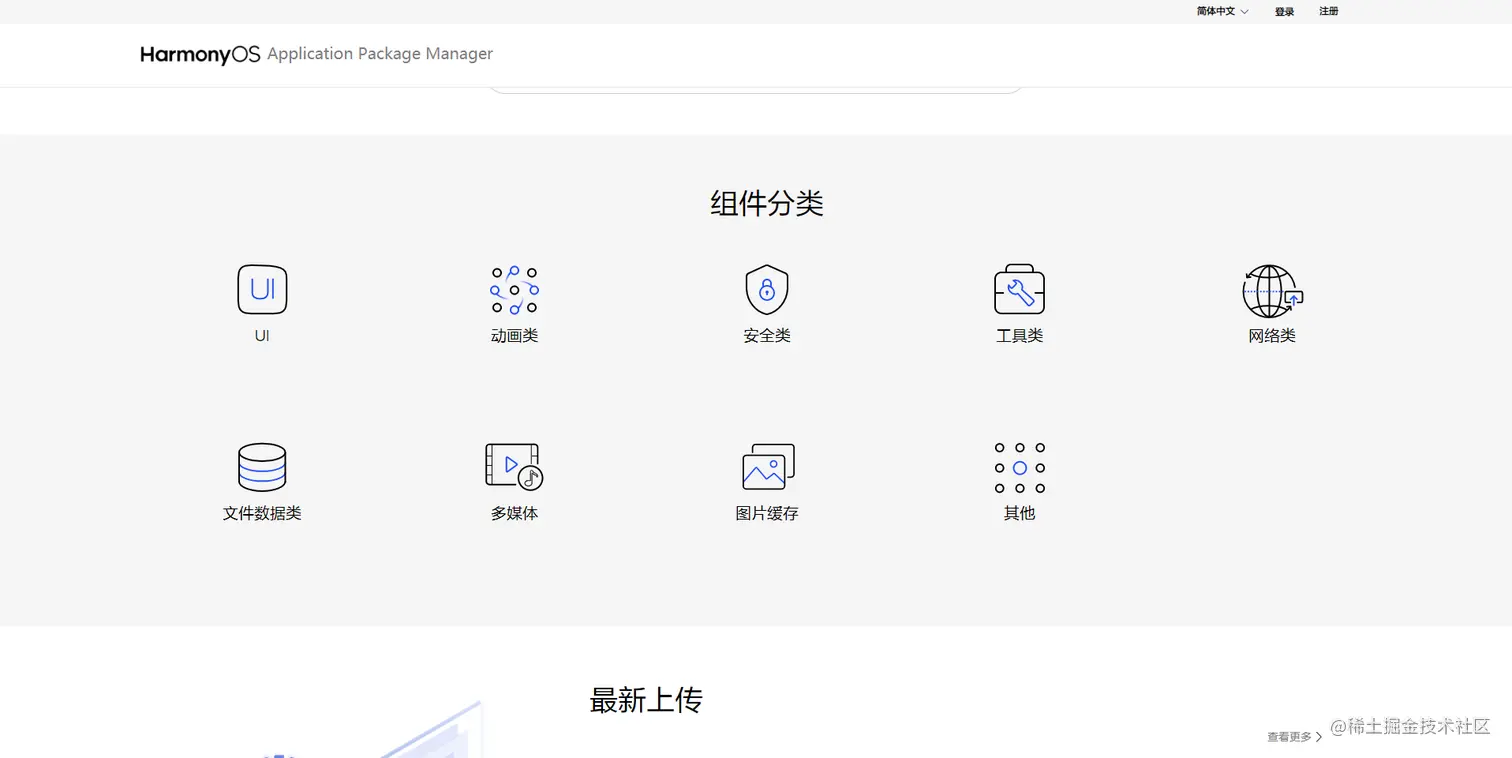This screenshot has width=1512, height=758.
Task: Click the 文件数据类 database icon
Action: coord(261,466)
